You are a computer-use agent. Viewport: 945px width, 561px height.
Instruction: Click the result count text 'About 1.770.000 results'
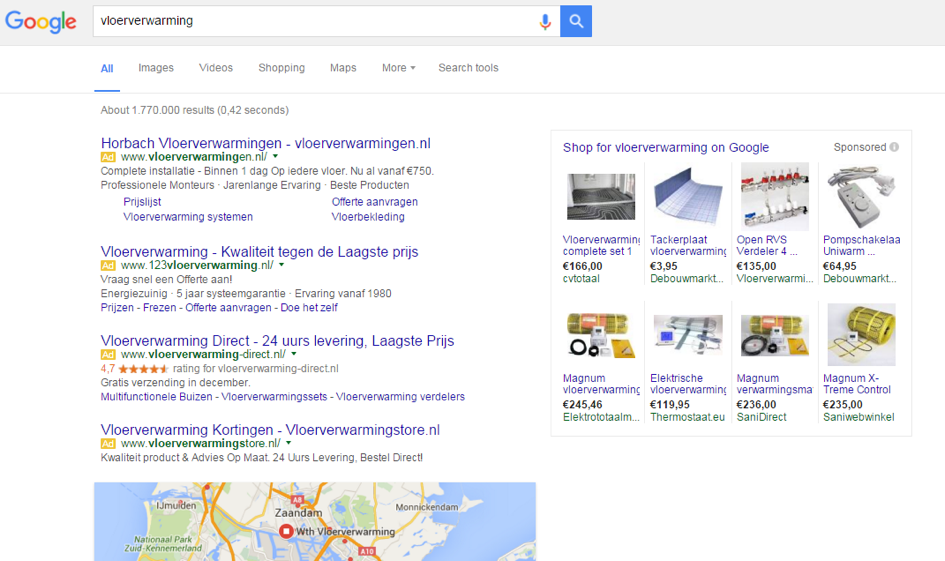157,110
